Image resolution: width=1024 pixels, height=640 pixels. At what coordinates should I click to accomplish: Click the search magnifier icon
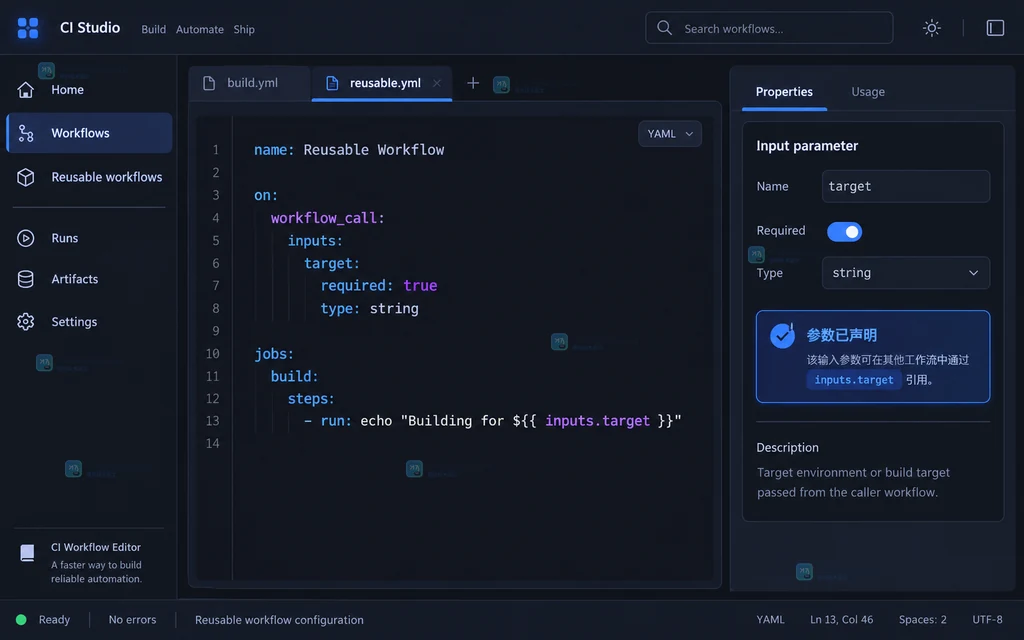[664, 28]
